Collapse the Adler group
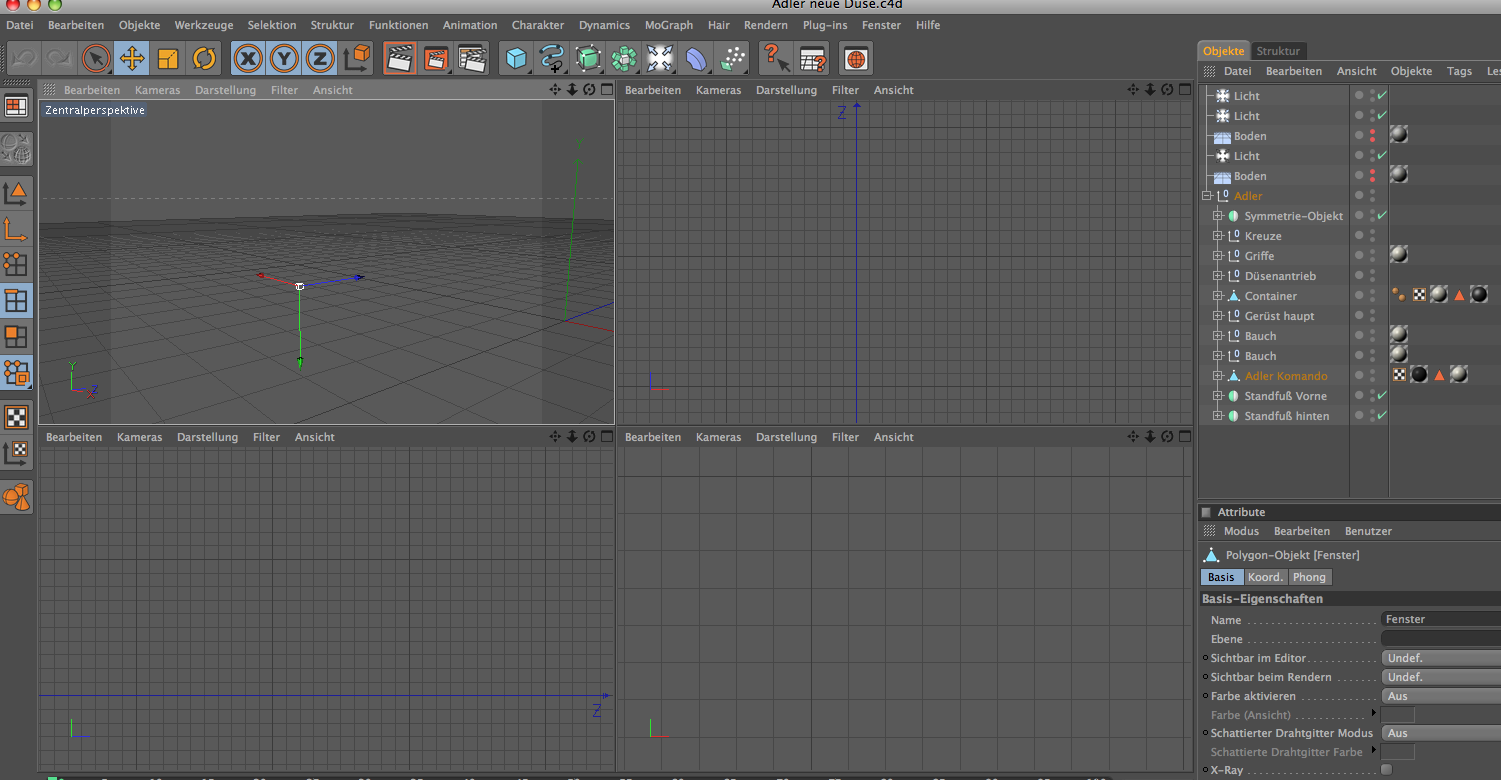This screenshot has width=1501, height=780. point(1207,196)
